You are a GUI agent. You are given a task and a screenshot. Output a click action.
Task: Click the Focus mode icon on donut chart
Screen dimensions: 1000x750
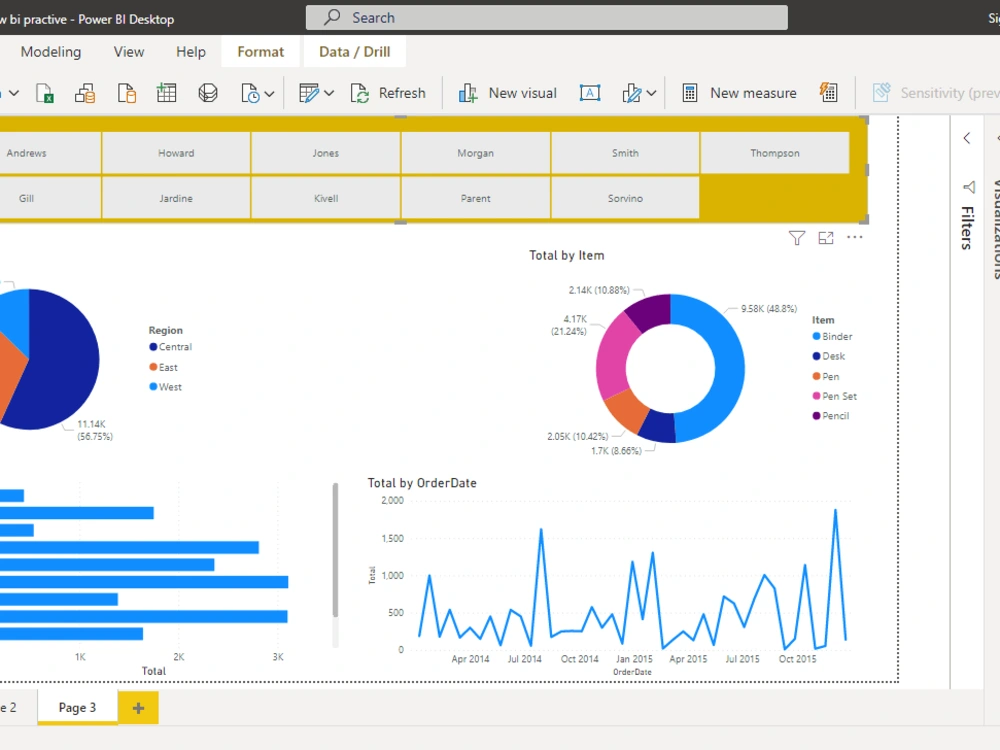[x=826, y=238]
